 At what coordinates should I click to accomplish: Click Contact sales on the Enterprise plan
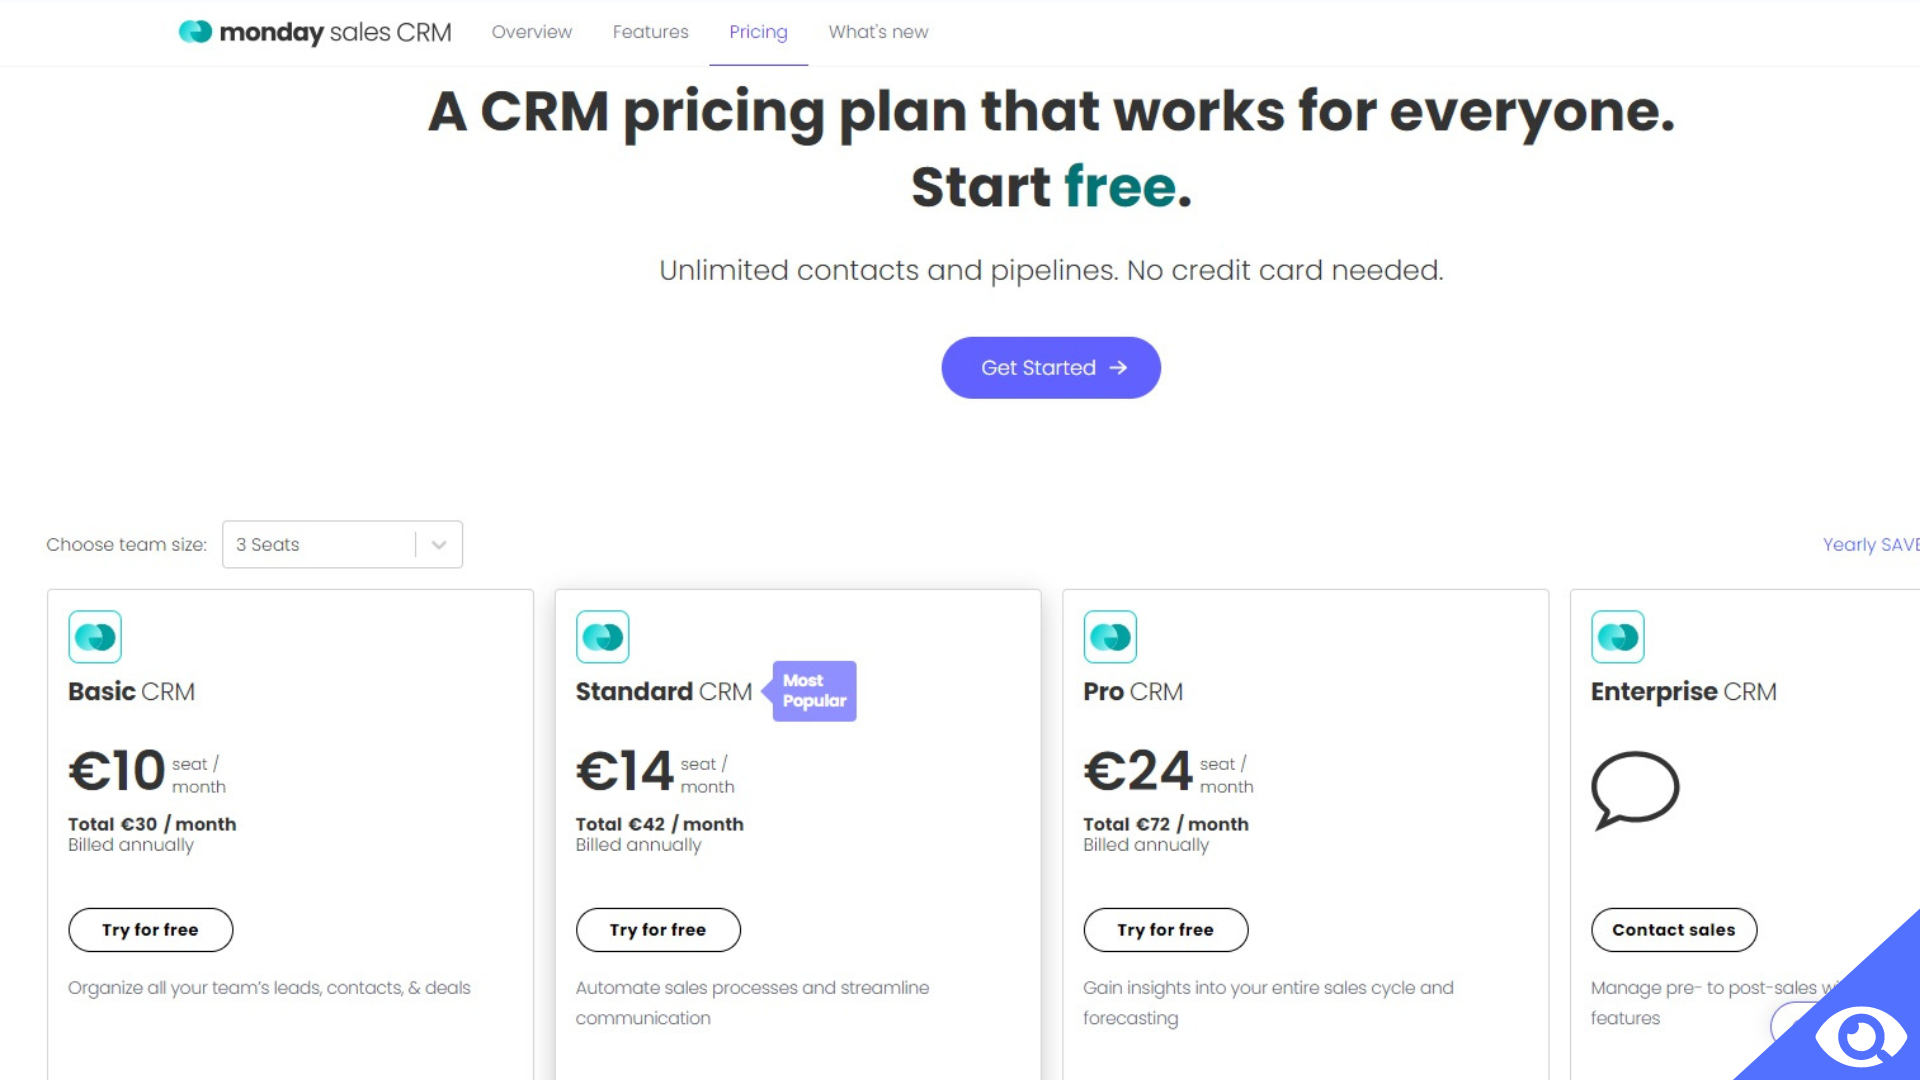click(1673, 929)
